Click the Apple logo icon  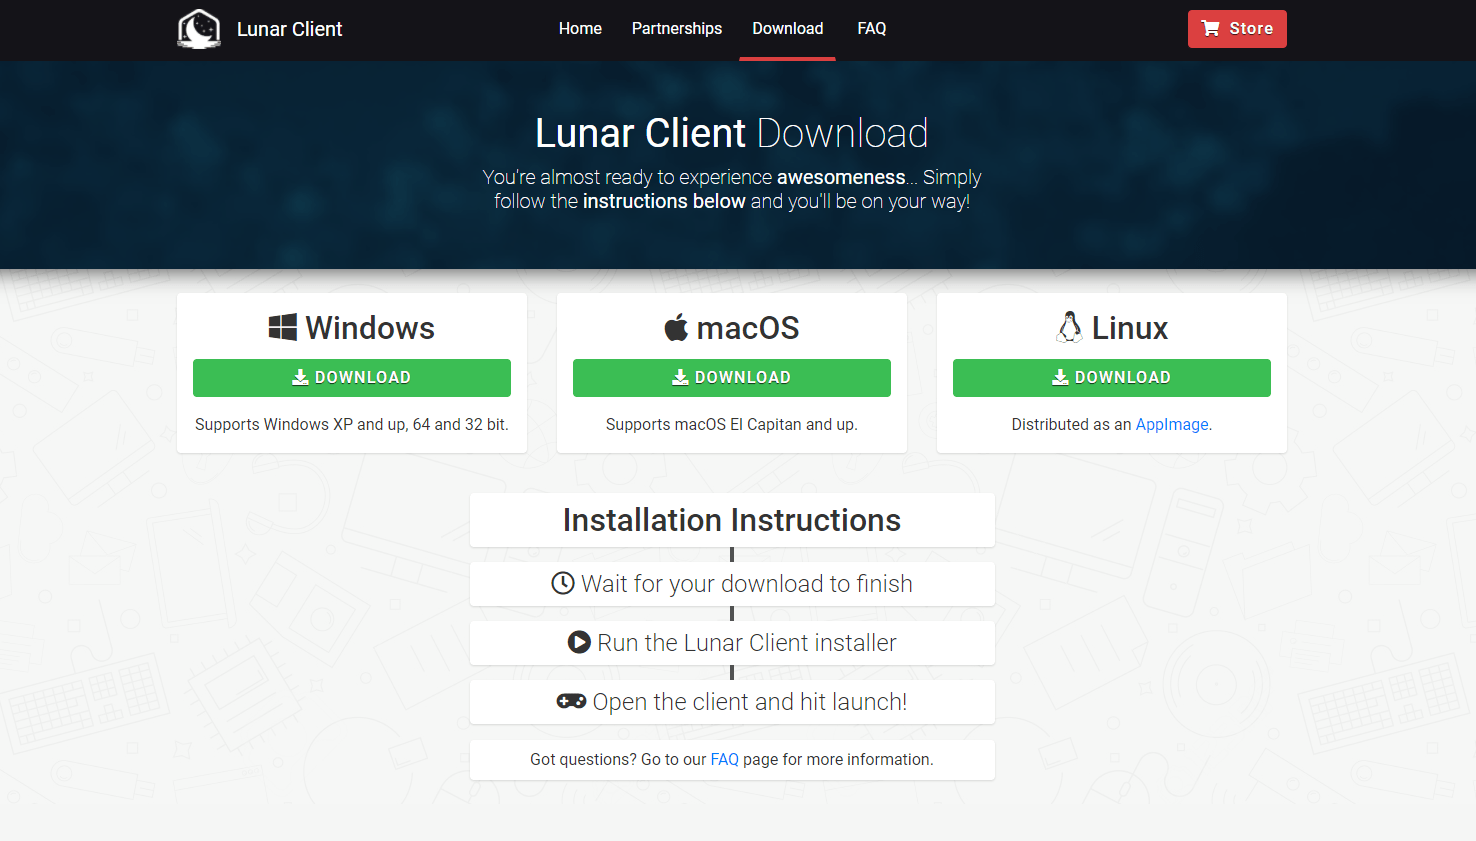(x=677, y=327)
